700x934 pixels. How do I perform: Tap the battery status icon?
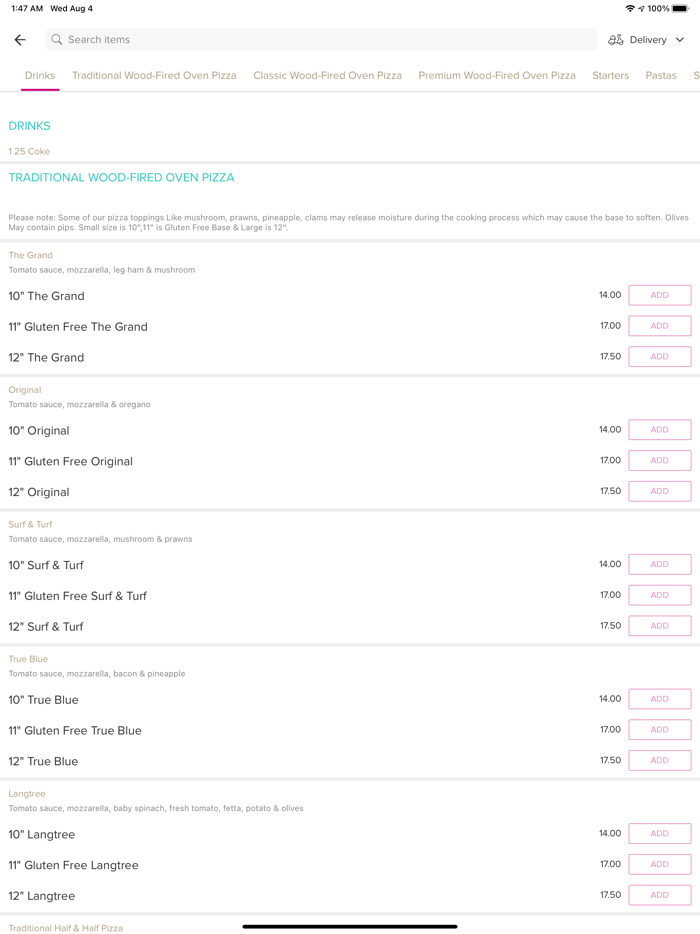click(x=680, y=9)
